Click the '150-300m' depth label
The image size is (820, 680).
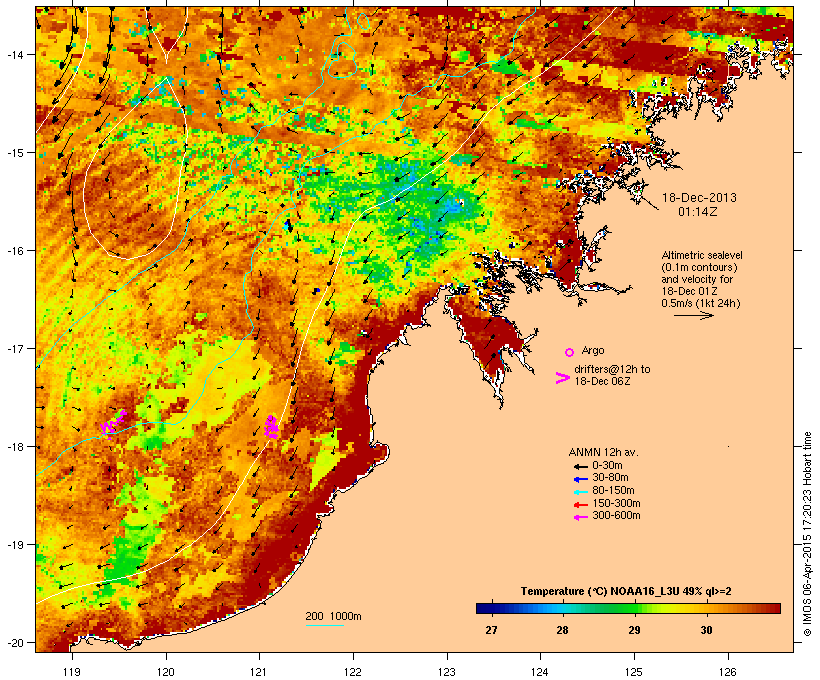(x=616, y=503)
